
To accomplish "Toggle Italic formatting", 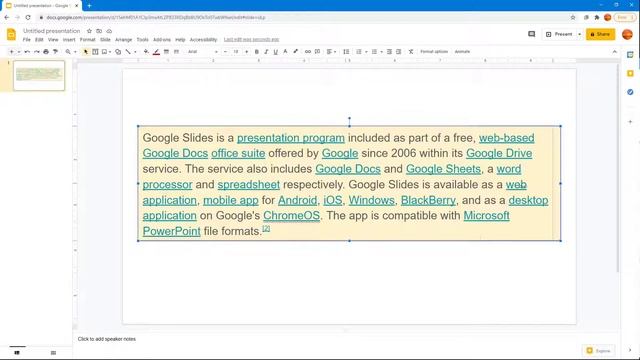I will 266,52.
